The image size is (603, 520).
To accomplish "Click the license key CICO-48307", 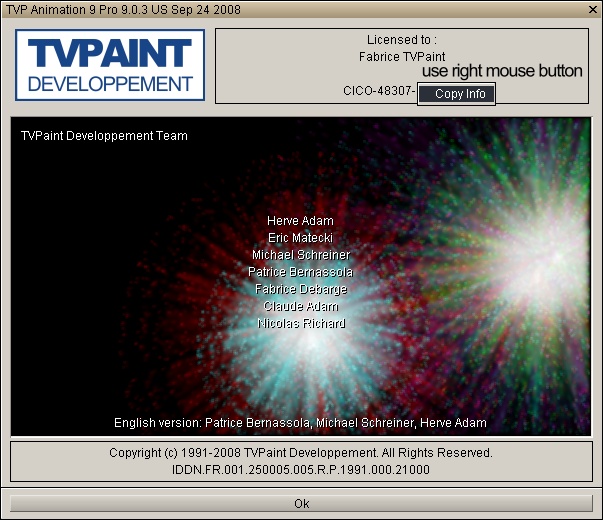I will pyautogui.click(x=380, y=91).
